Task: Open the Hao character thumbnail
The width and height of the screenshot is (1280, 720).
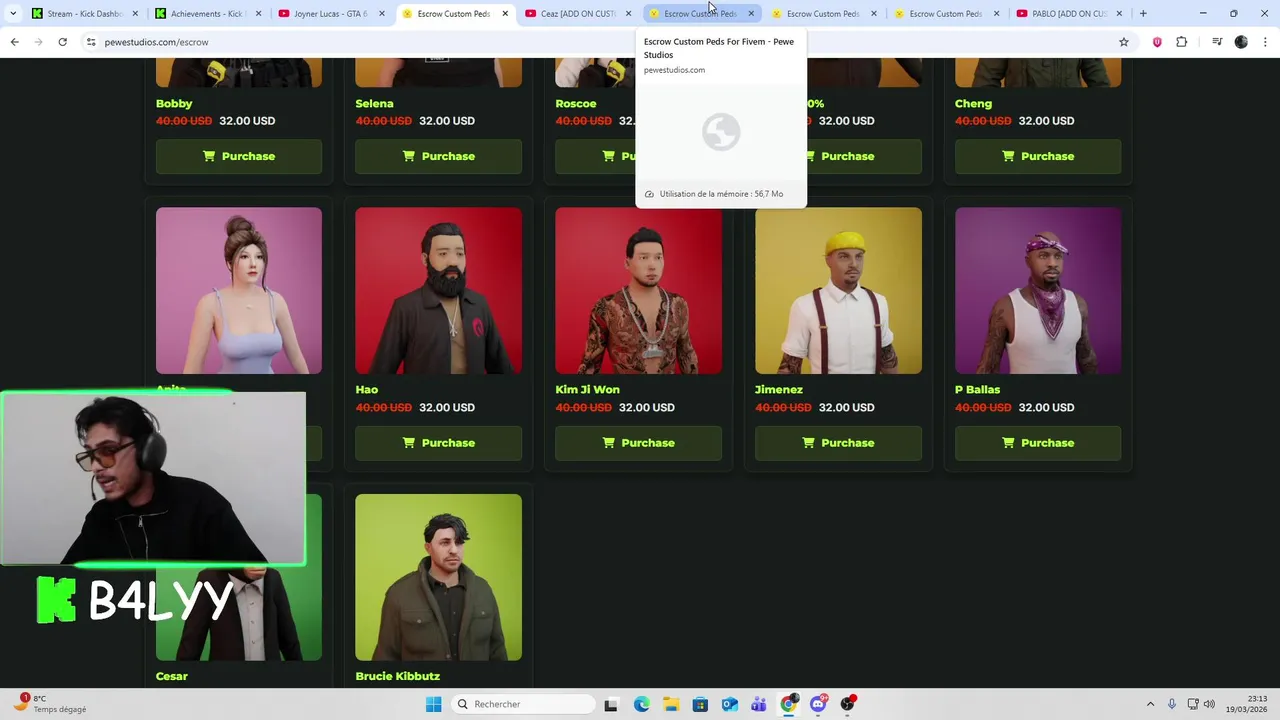Action: [x=438, y=291]
